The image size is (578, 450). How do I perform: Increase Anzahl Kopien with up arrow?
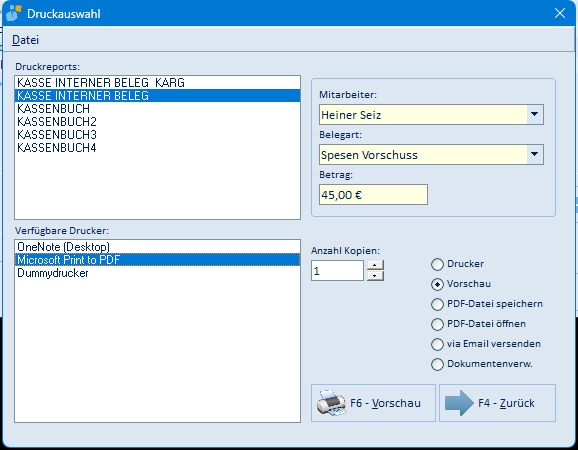375,265
